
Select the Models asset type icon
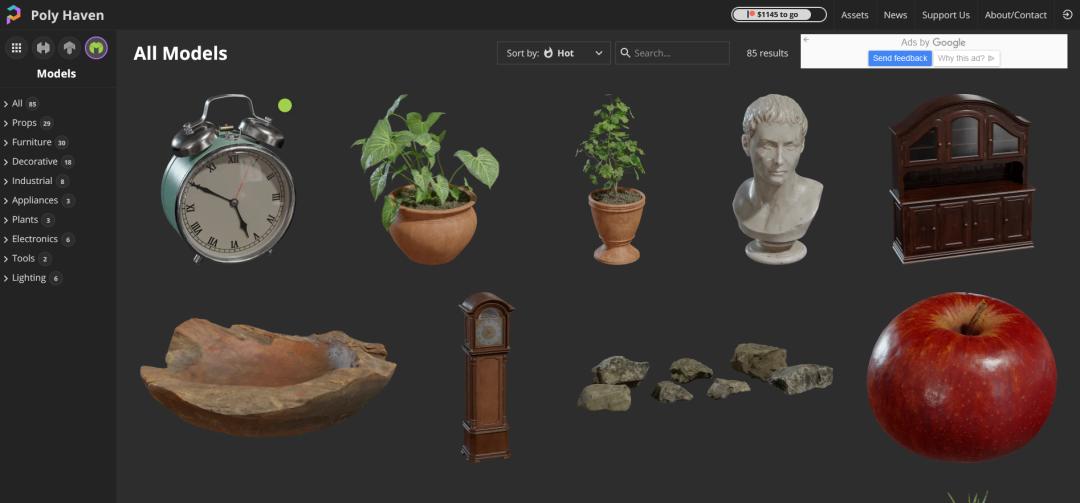click(x=96, y=47)
